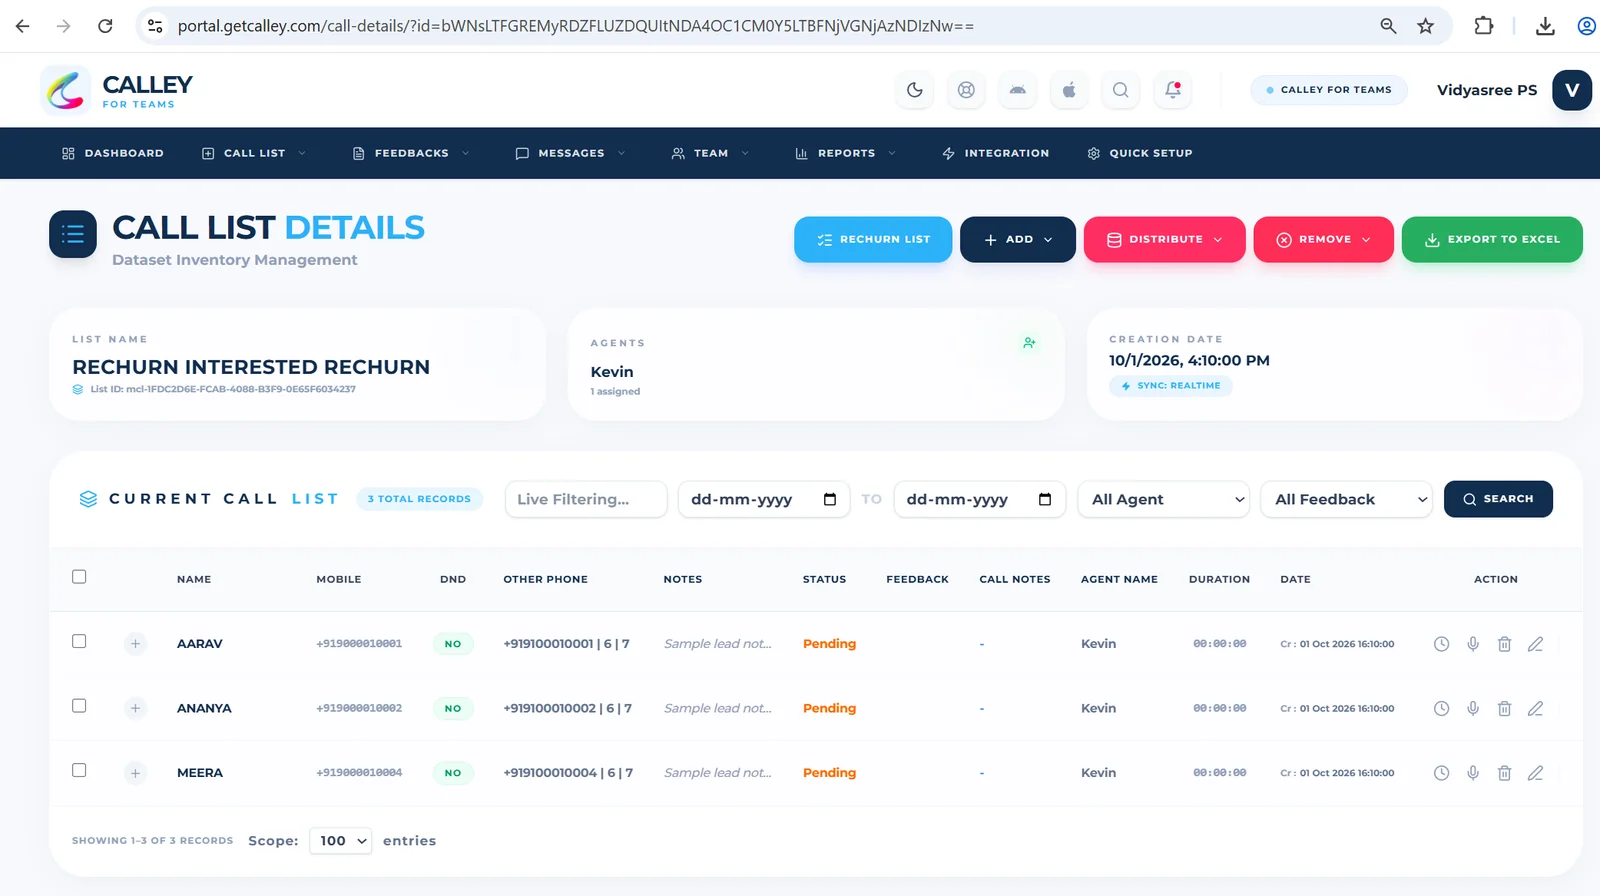The height and width of the screenshot is (896, 1600).
Task: Click the Search button
Action: (x=1498, y=499)
